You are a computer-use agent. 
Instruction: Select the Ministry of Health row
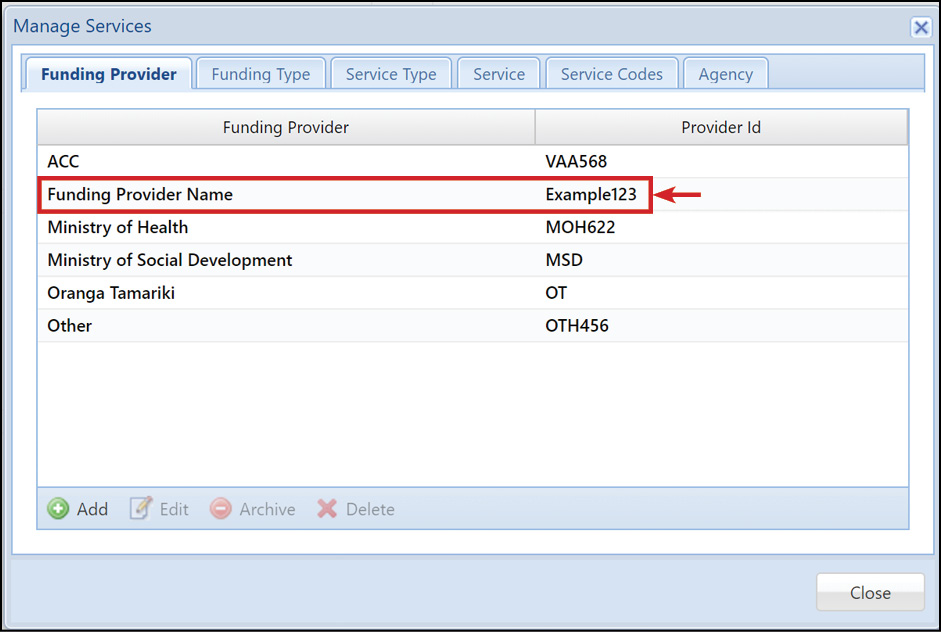473,227
